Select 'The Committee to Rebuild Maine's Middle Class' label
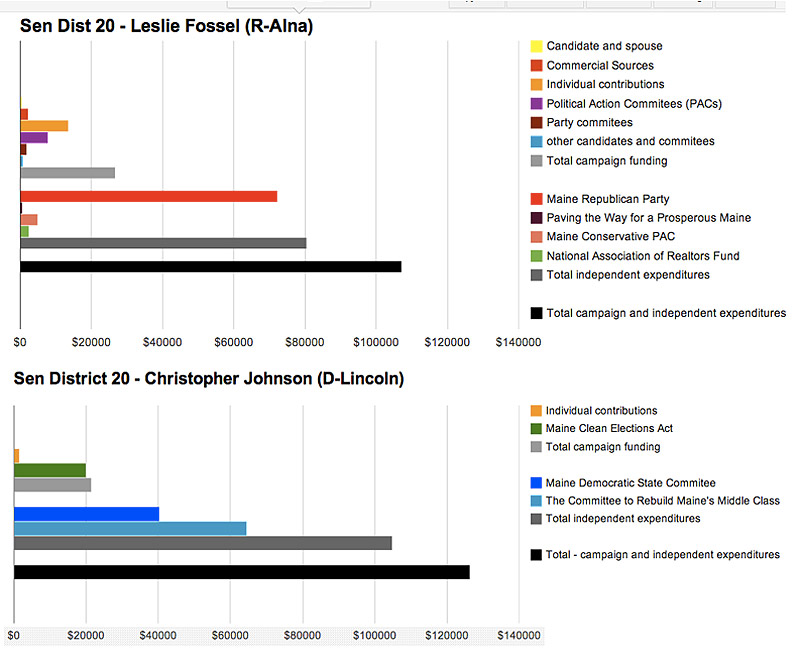This screenshot has height=657, width=800. 663,501
